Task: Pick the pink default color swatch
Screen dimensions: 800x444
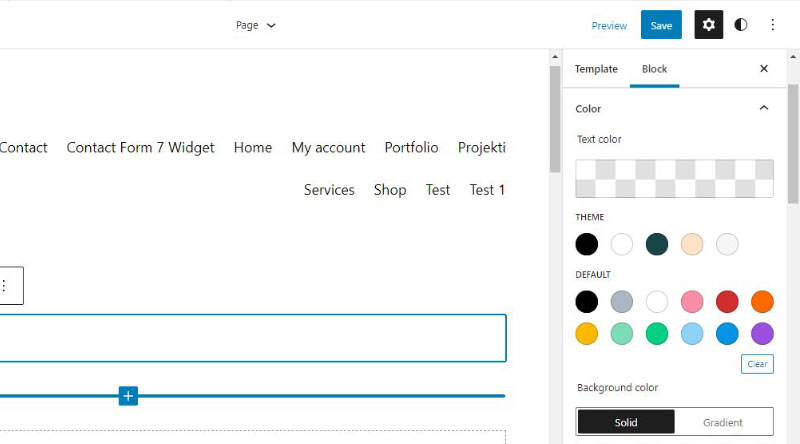Action: click(x=692, y=302)
